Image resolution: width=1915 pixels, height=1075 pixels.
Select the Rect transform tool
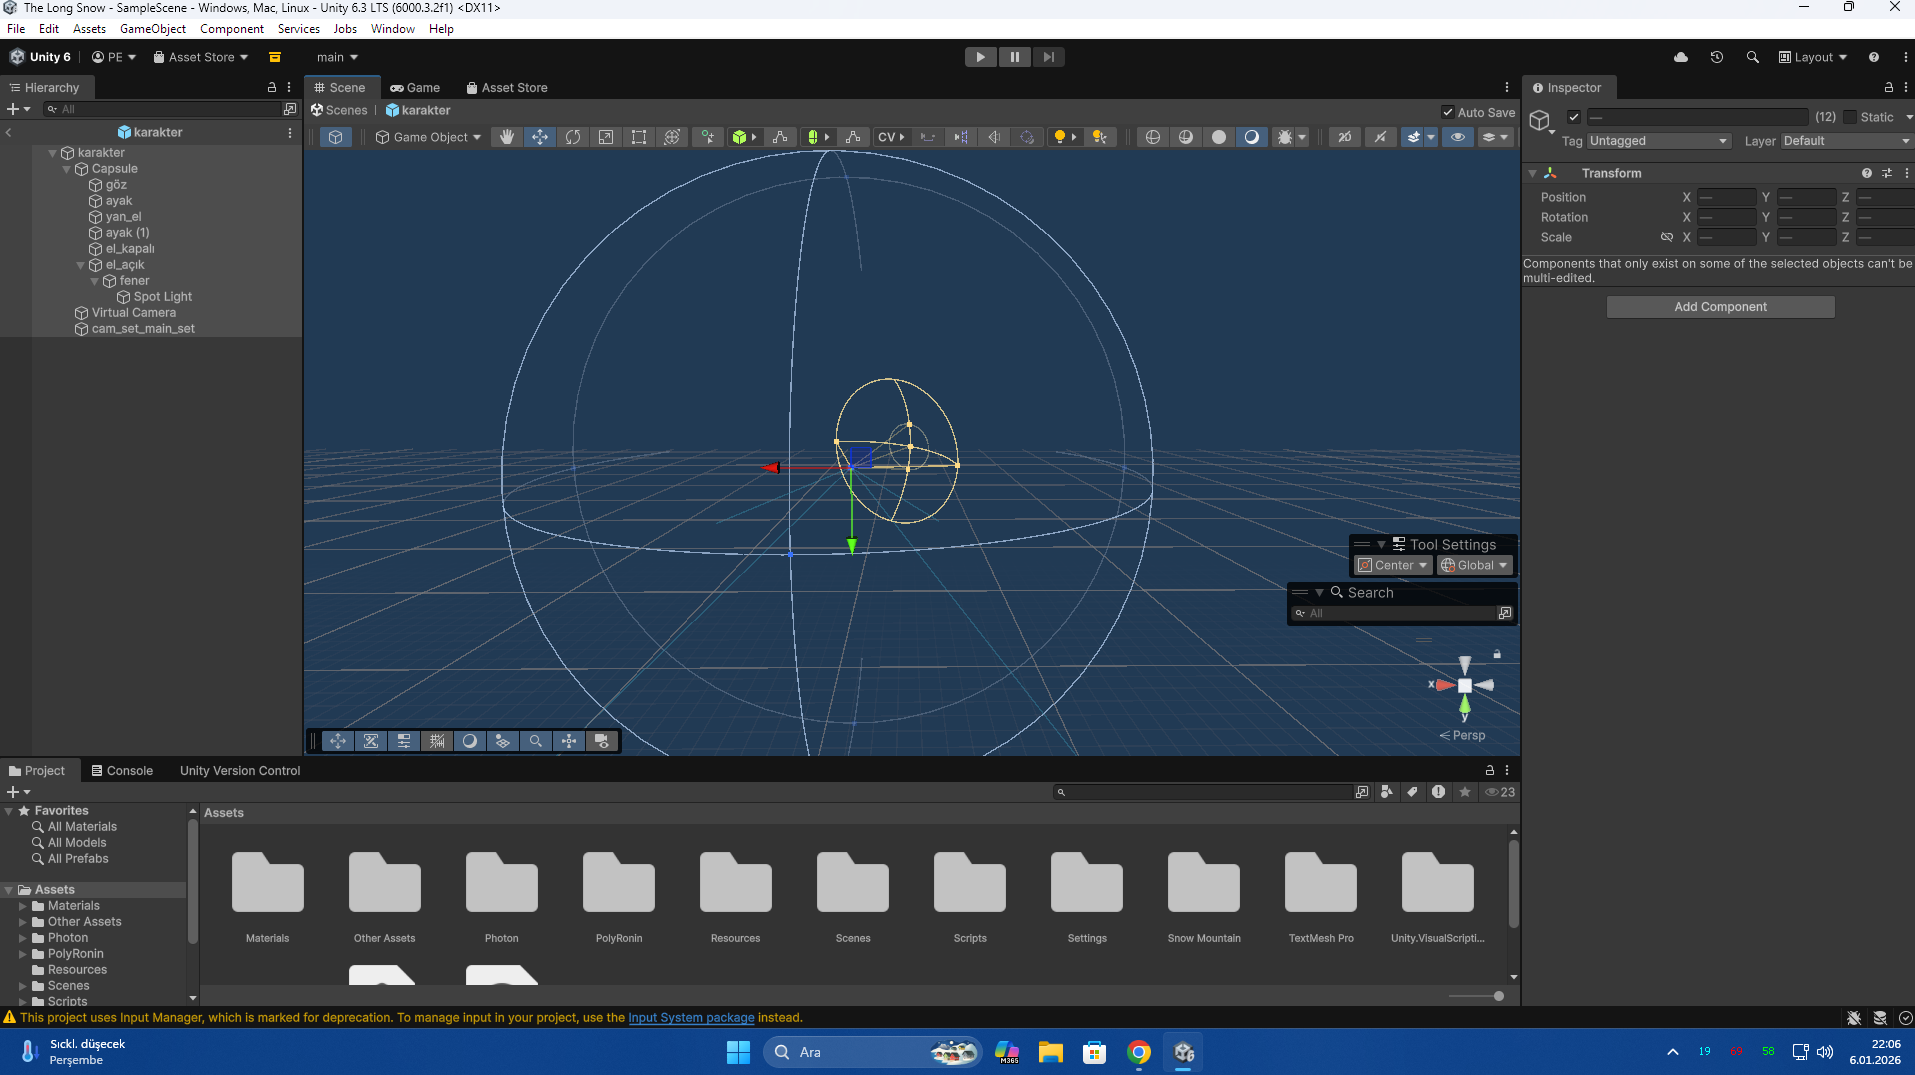pos(639,137)
